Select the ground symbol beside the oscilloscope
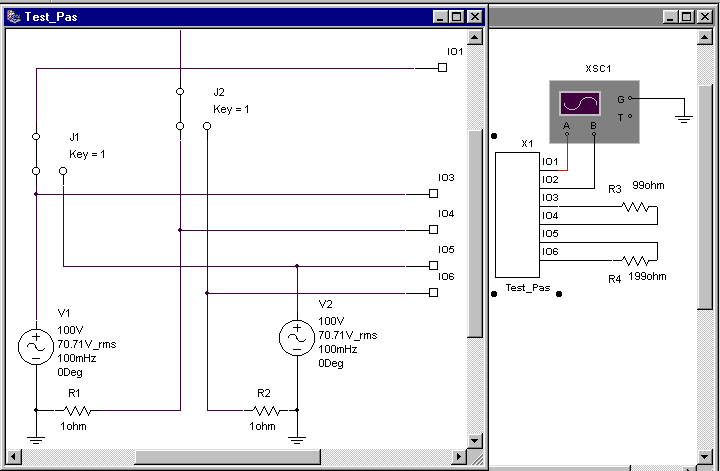 tap(684, 115)
